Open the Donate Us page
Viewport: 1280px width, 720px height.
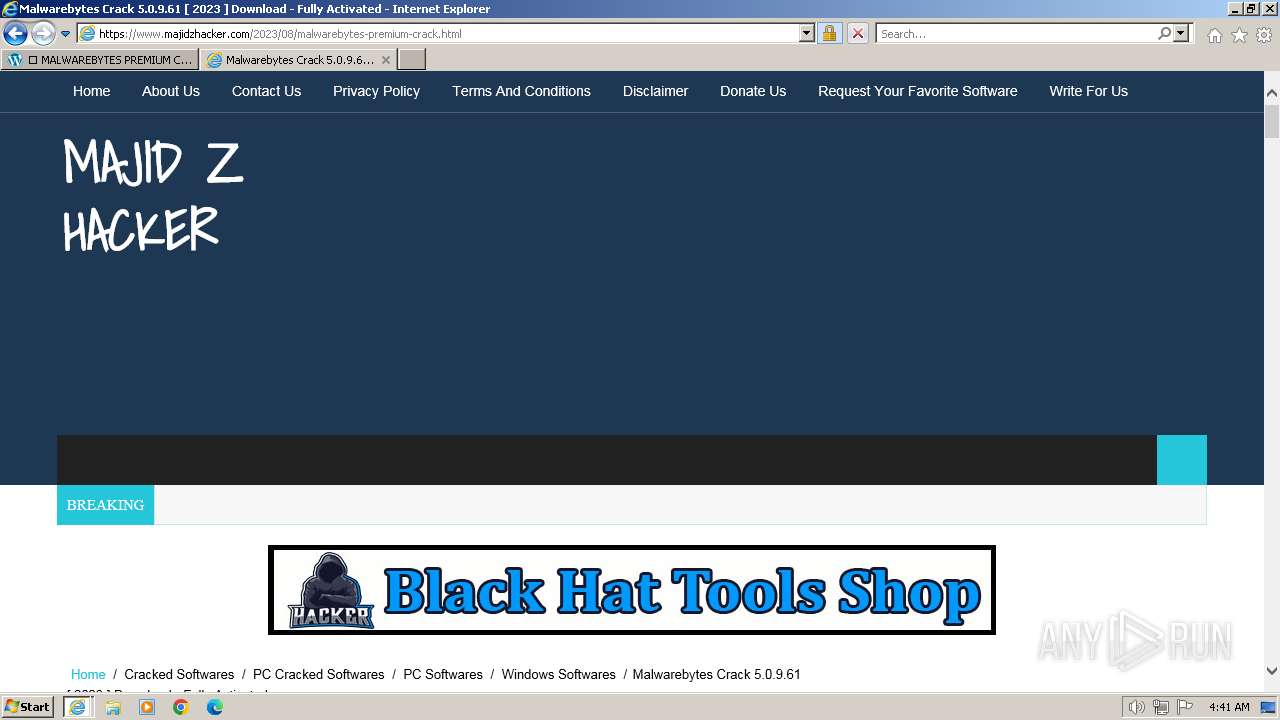(753, 91)
